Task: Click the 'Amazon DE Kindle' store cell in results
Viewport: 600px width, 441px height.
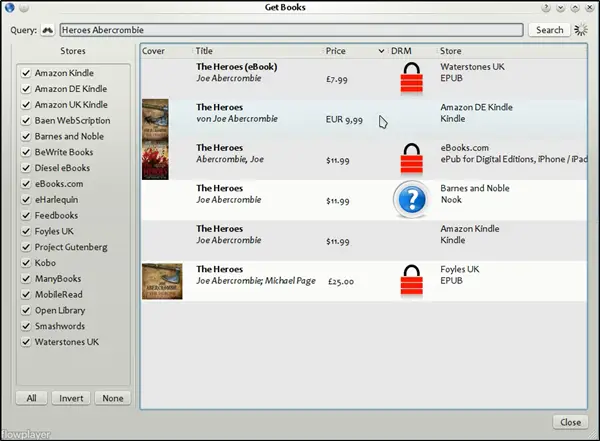Action: (476, 113)
